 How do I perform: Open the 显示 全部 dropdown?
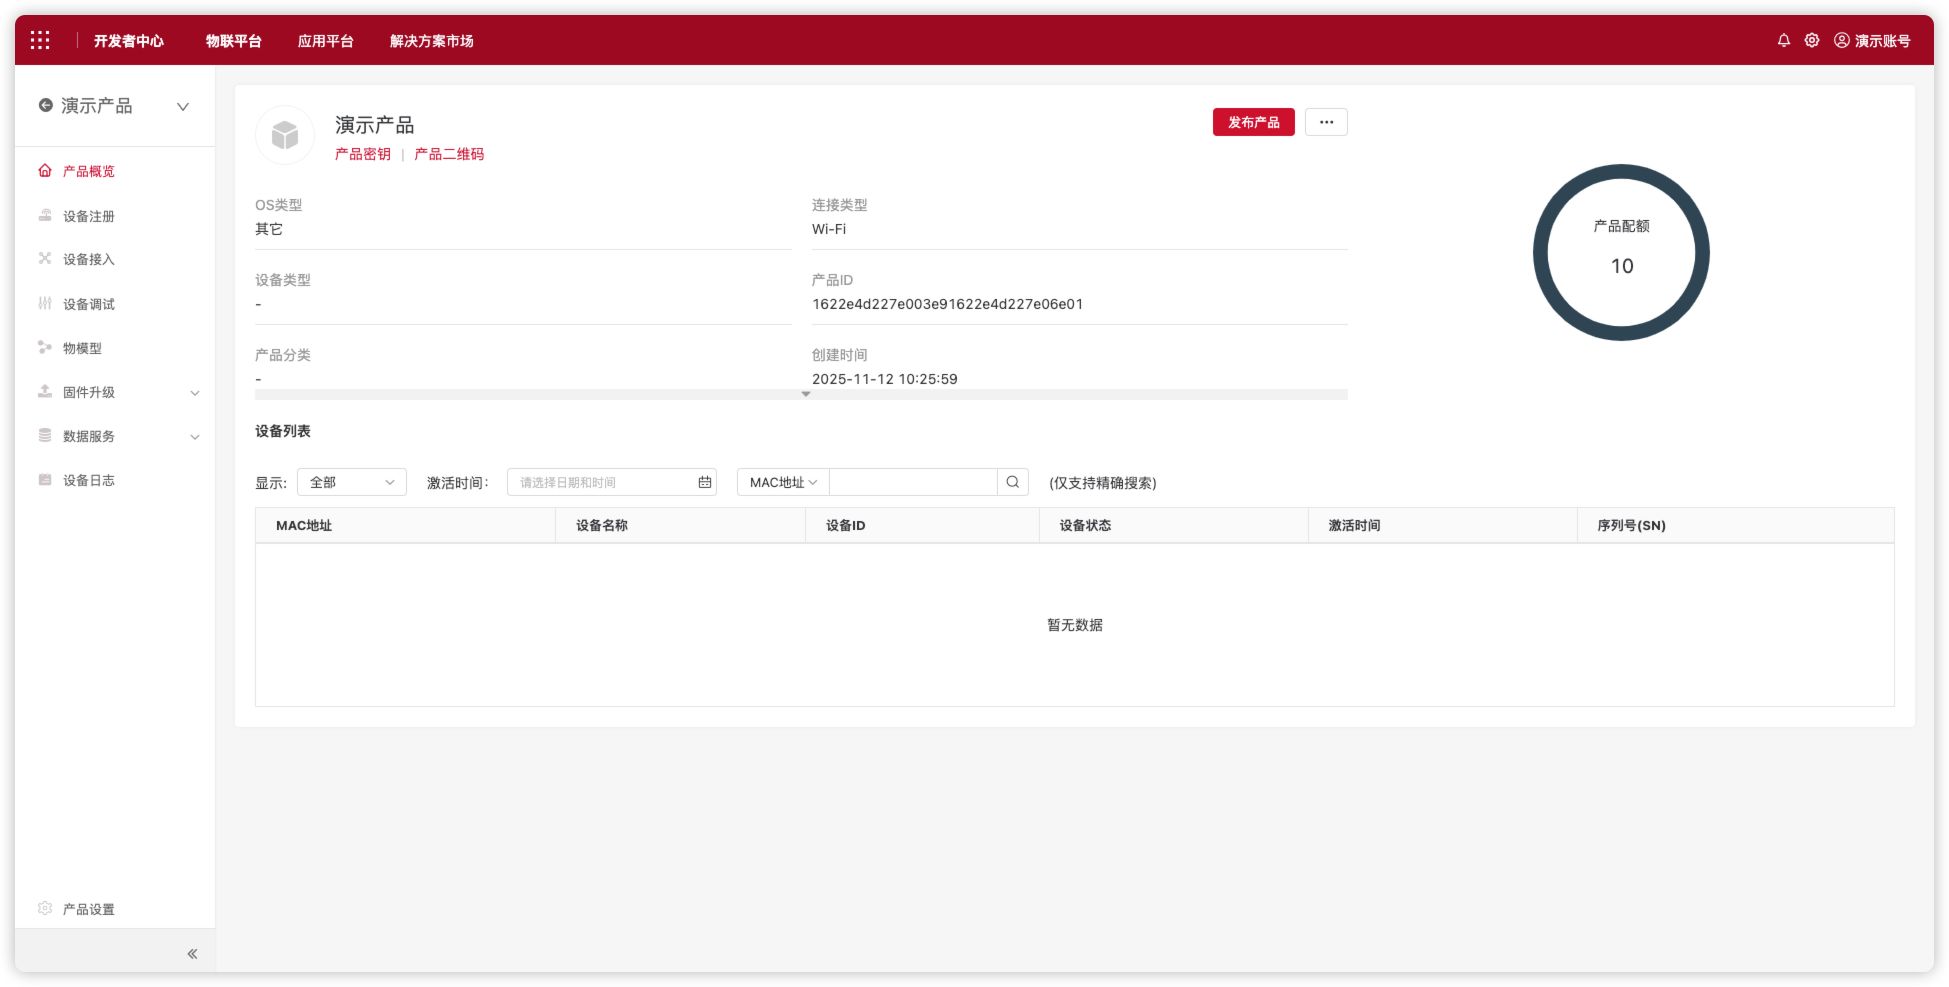pyautogui.click(x=351, y=482)
